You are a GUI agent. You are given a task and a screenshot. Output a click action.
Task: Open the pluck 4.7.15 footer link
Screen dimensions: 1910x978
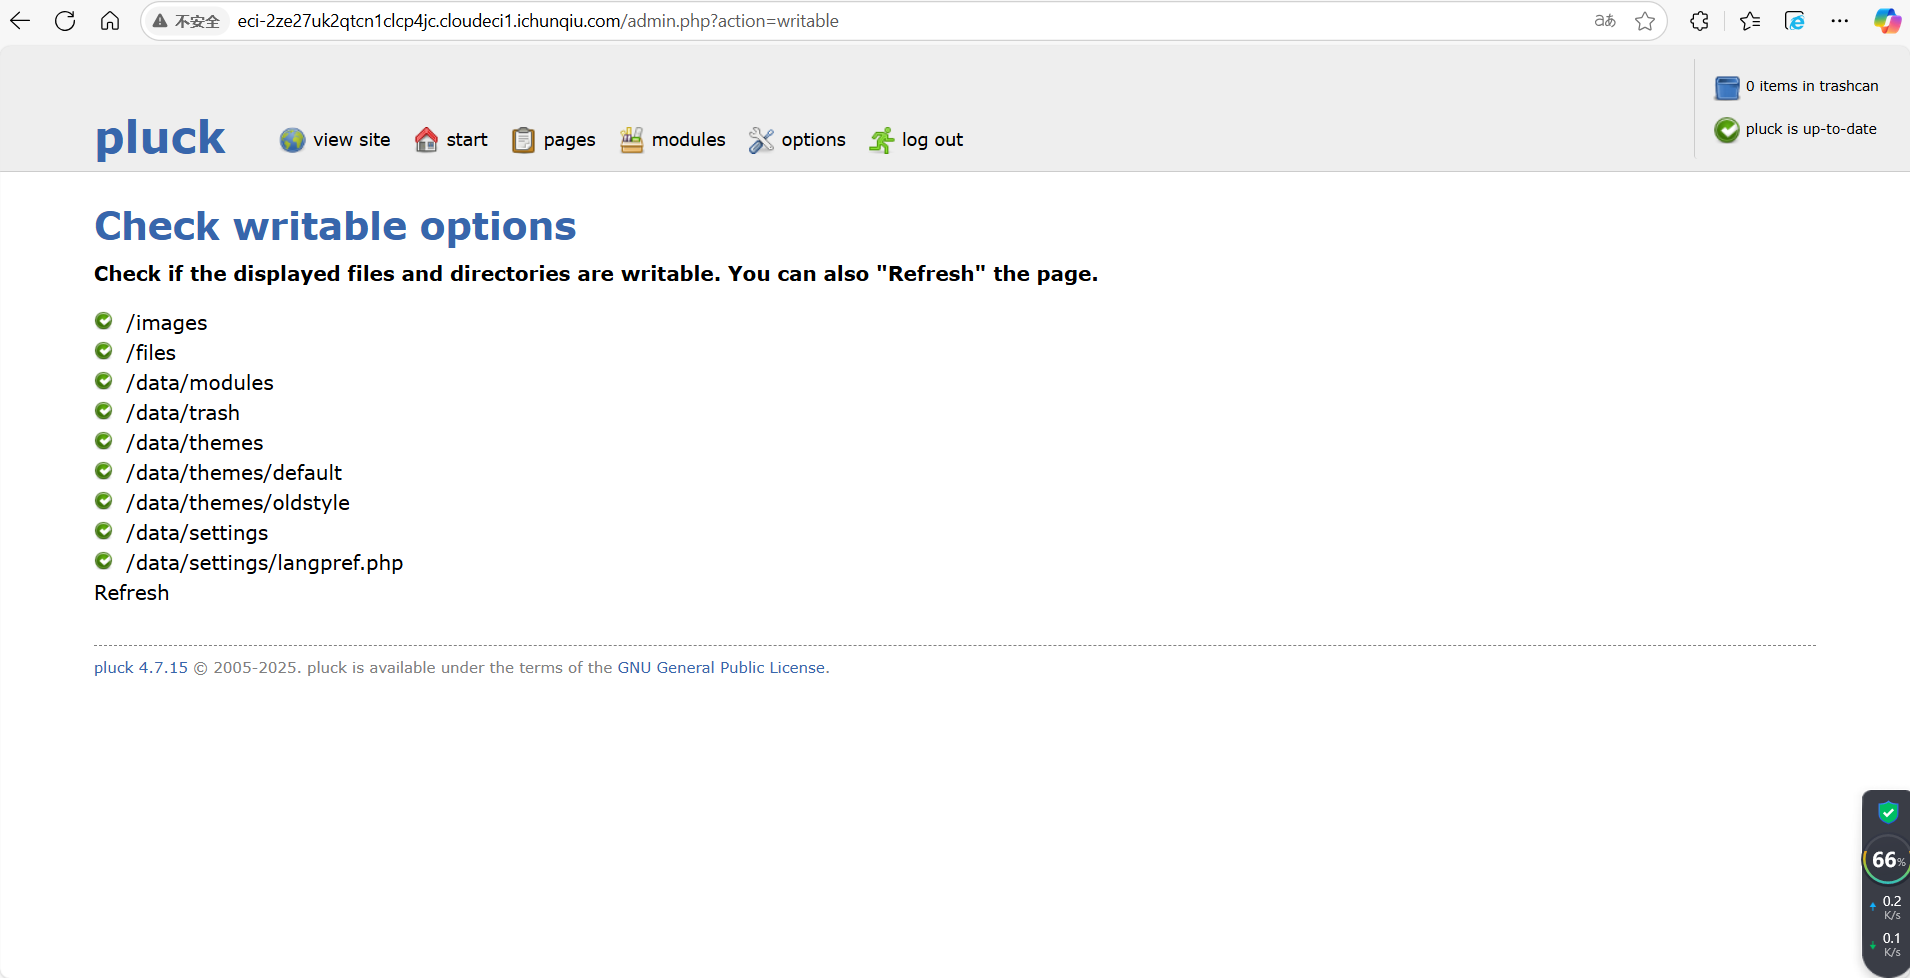(141, 668)
